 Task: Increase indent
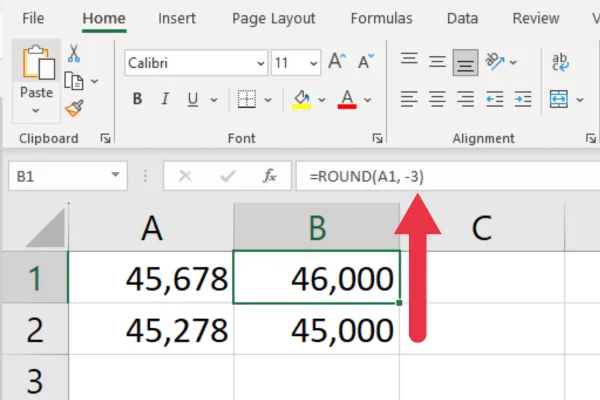point(523,99)
